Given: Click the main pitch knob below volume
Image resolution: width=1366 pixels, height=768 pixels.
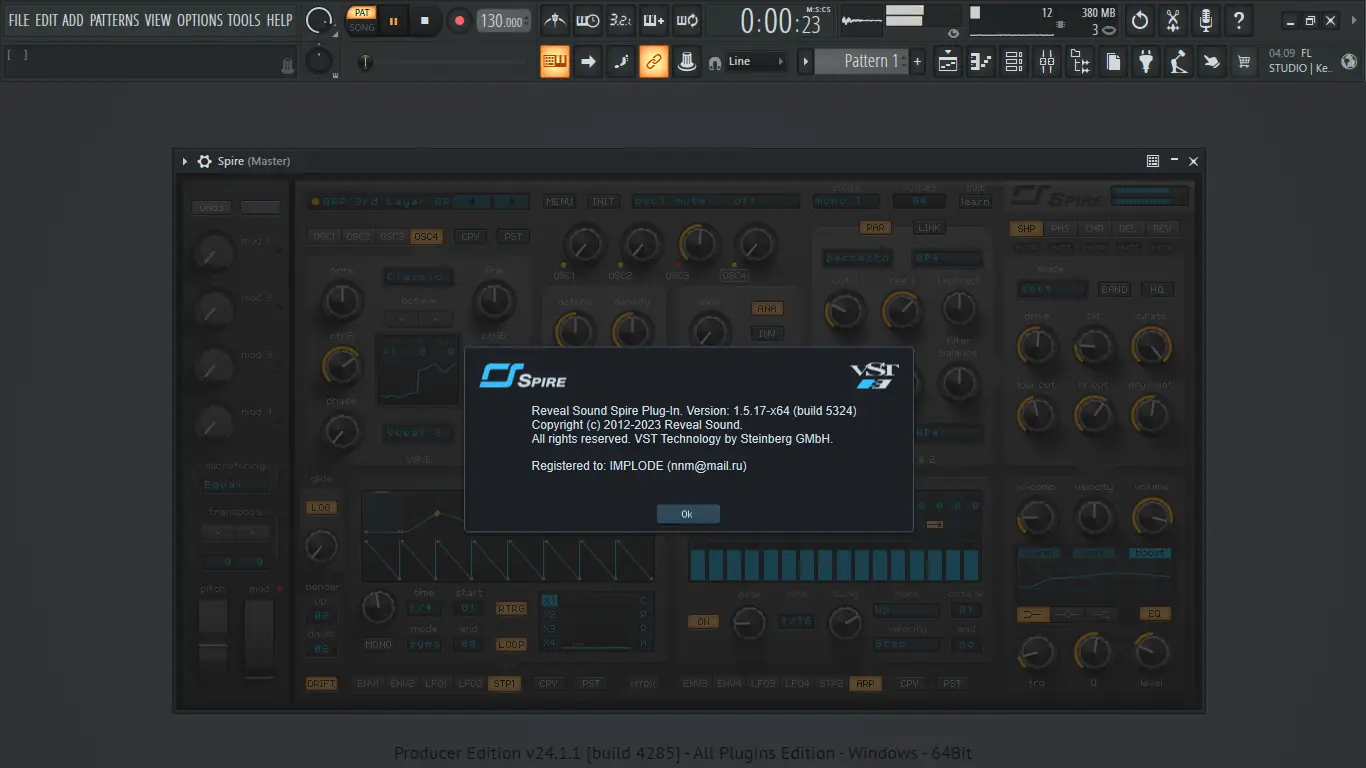Looking at the screenshot, I should (x=319, y=60).
